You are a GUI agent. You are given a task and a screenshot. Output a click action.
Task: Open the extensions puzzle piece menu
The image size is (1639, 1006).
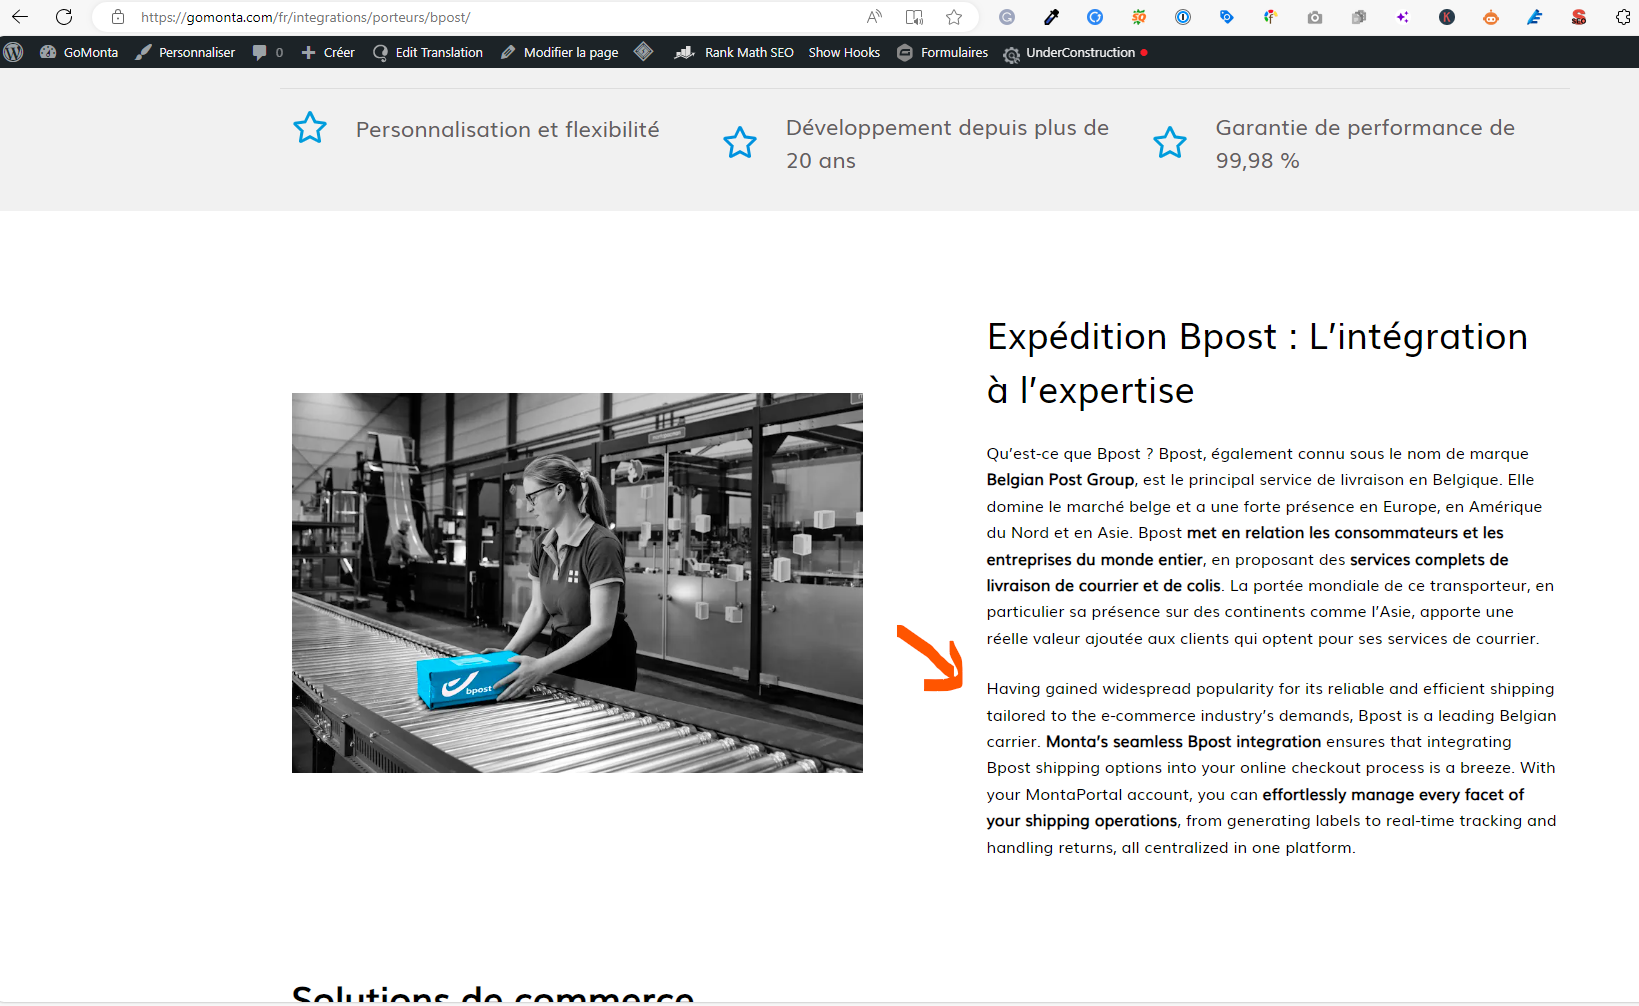coord(1623,17)
